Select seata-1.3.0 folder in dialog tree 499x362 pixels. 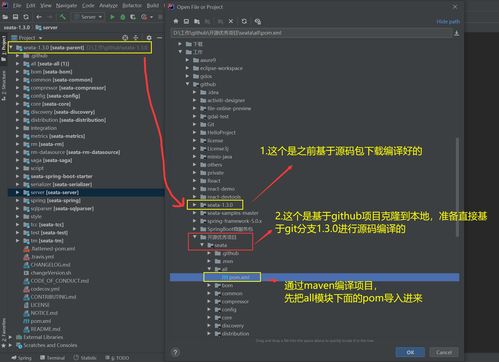[220, 205]
